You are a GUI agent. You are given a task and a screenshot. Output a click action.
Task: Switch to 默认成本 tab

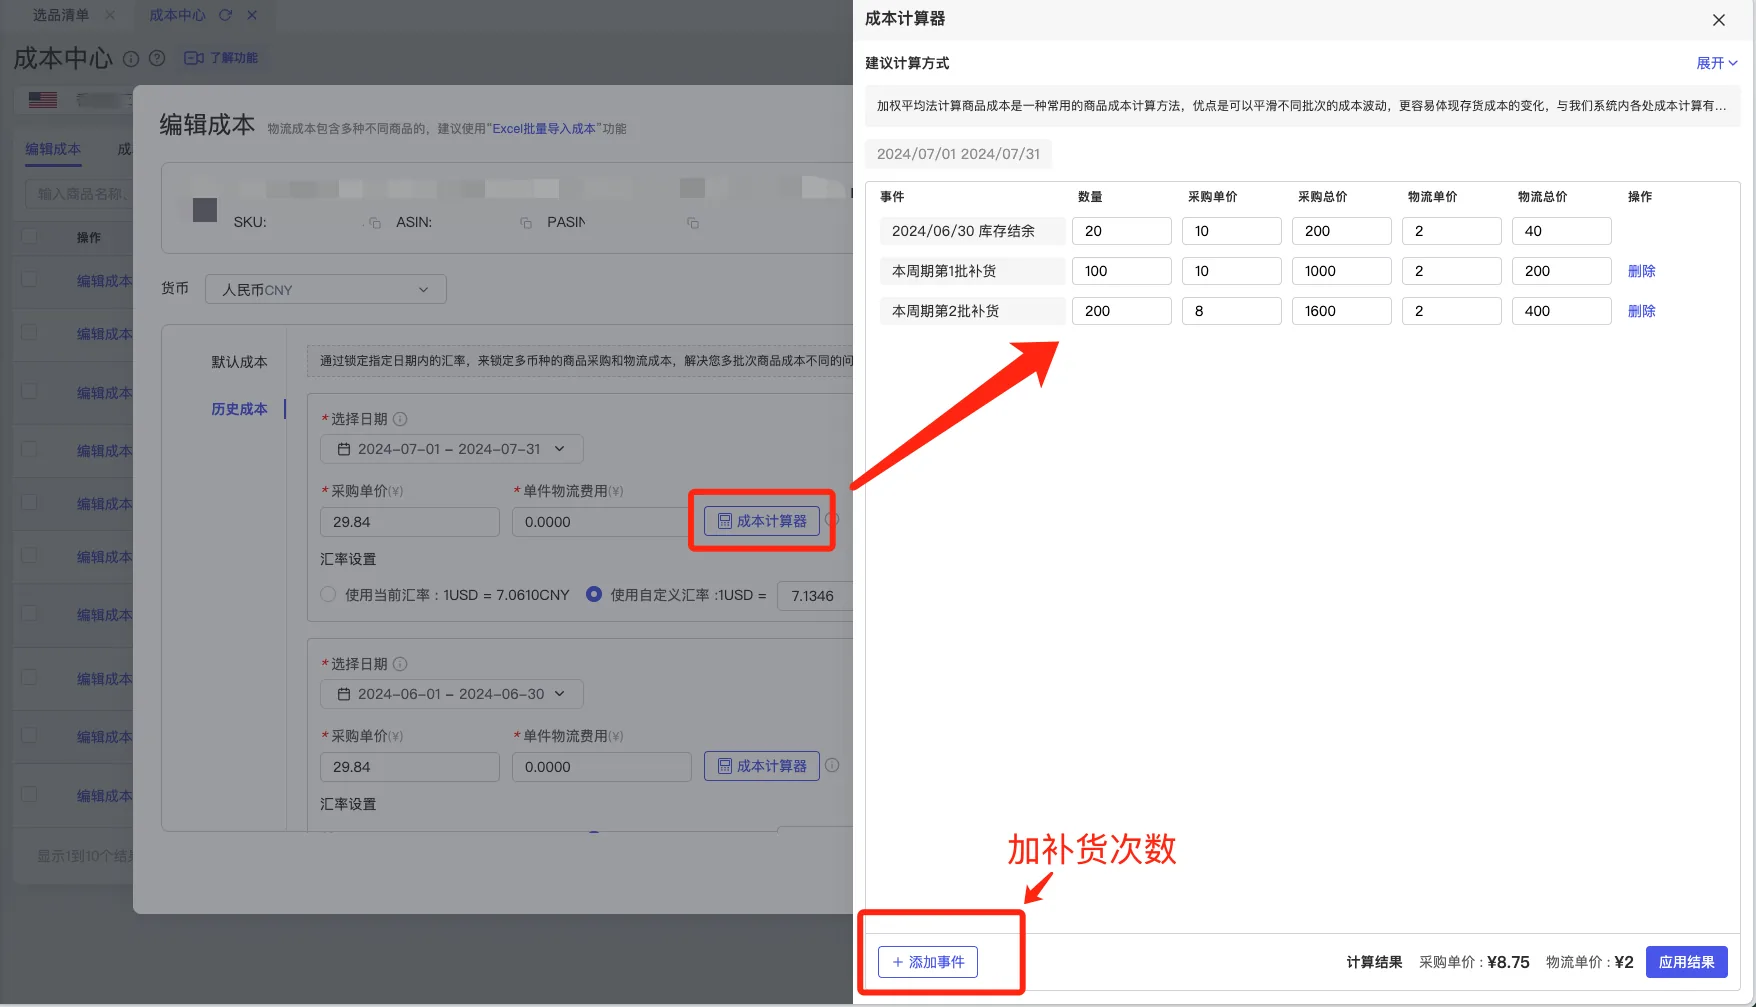coord(239,362)
